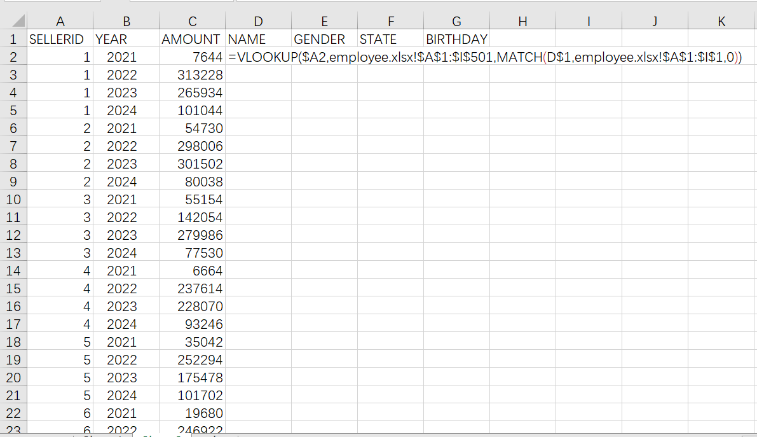Click year cell in row 3

click(x=126, y=75)
